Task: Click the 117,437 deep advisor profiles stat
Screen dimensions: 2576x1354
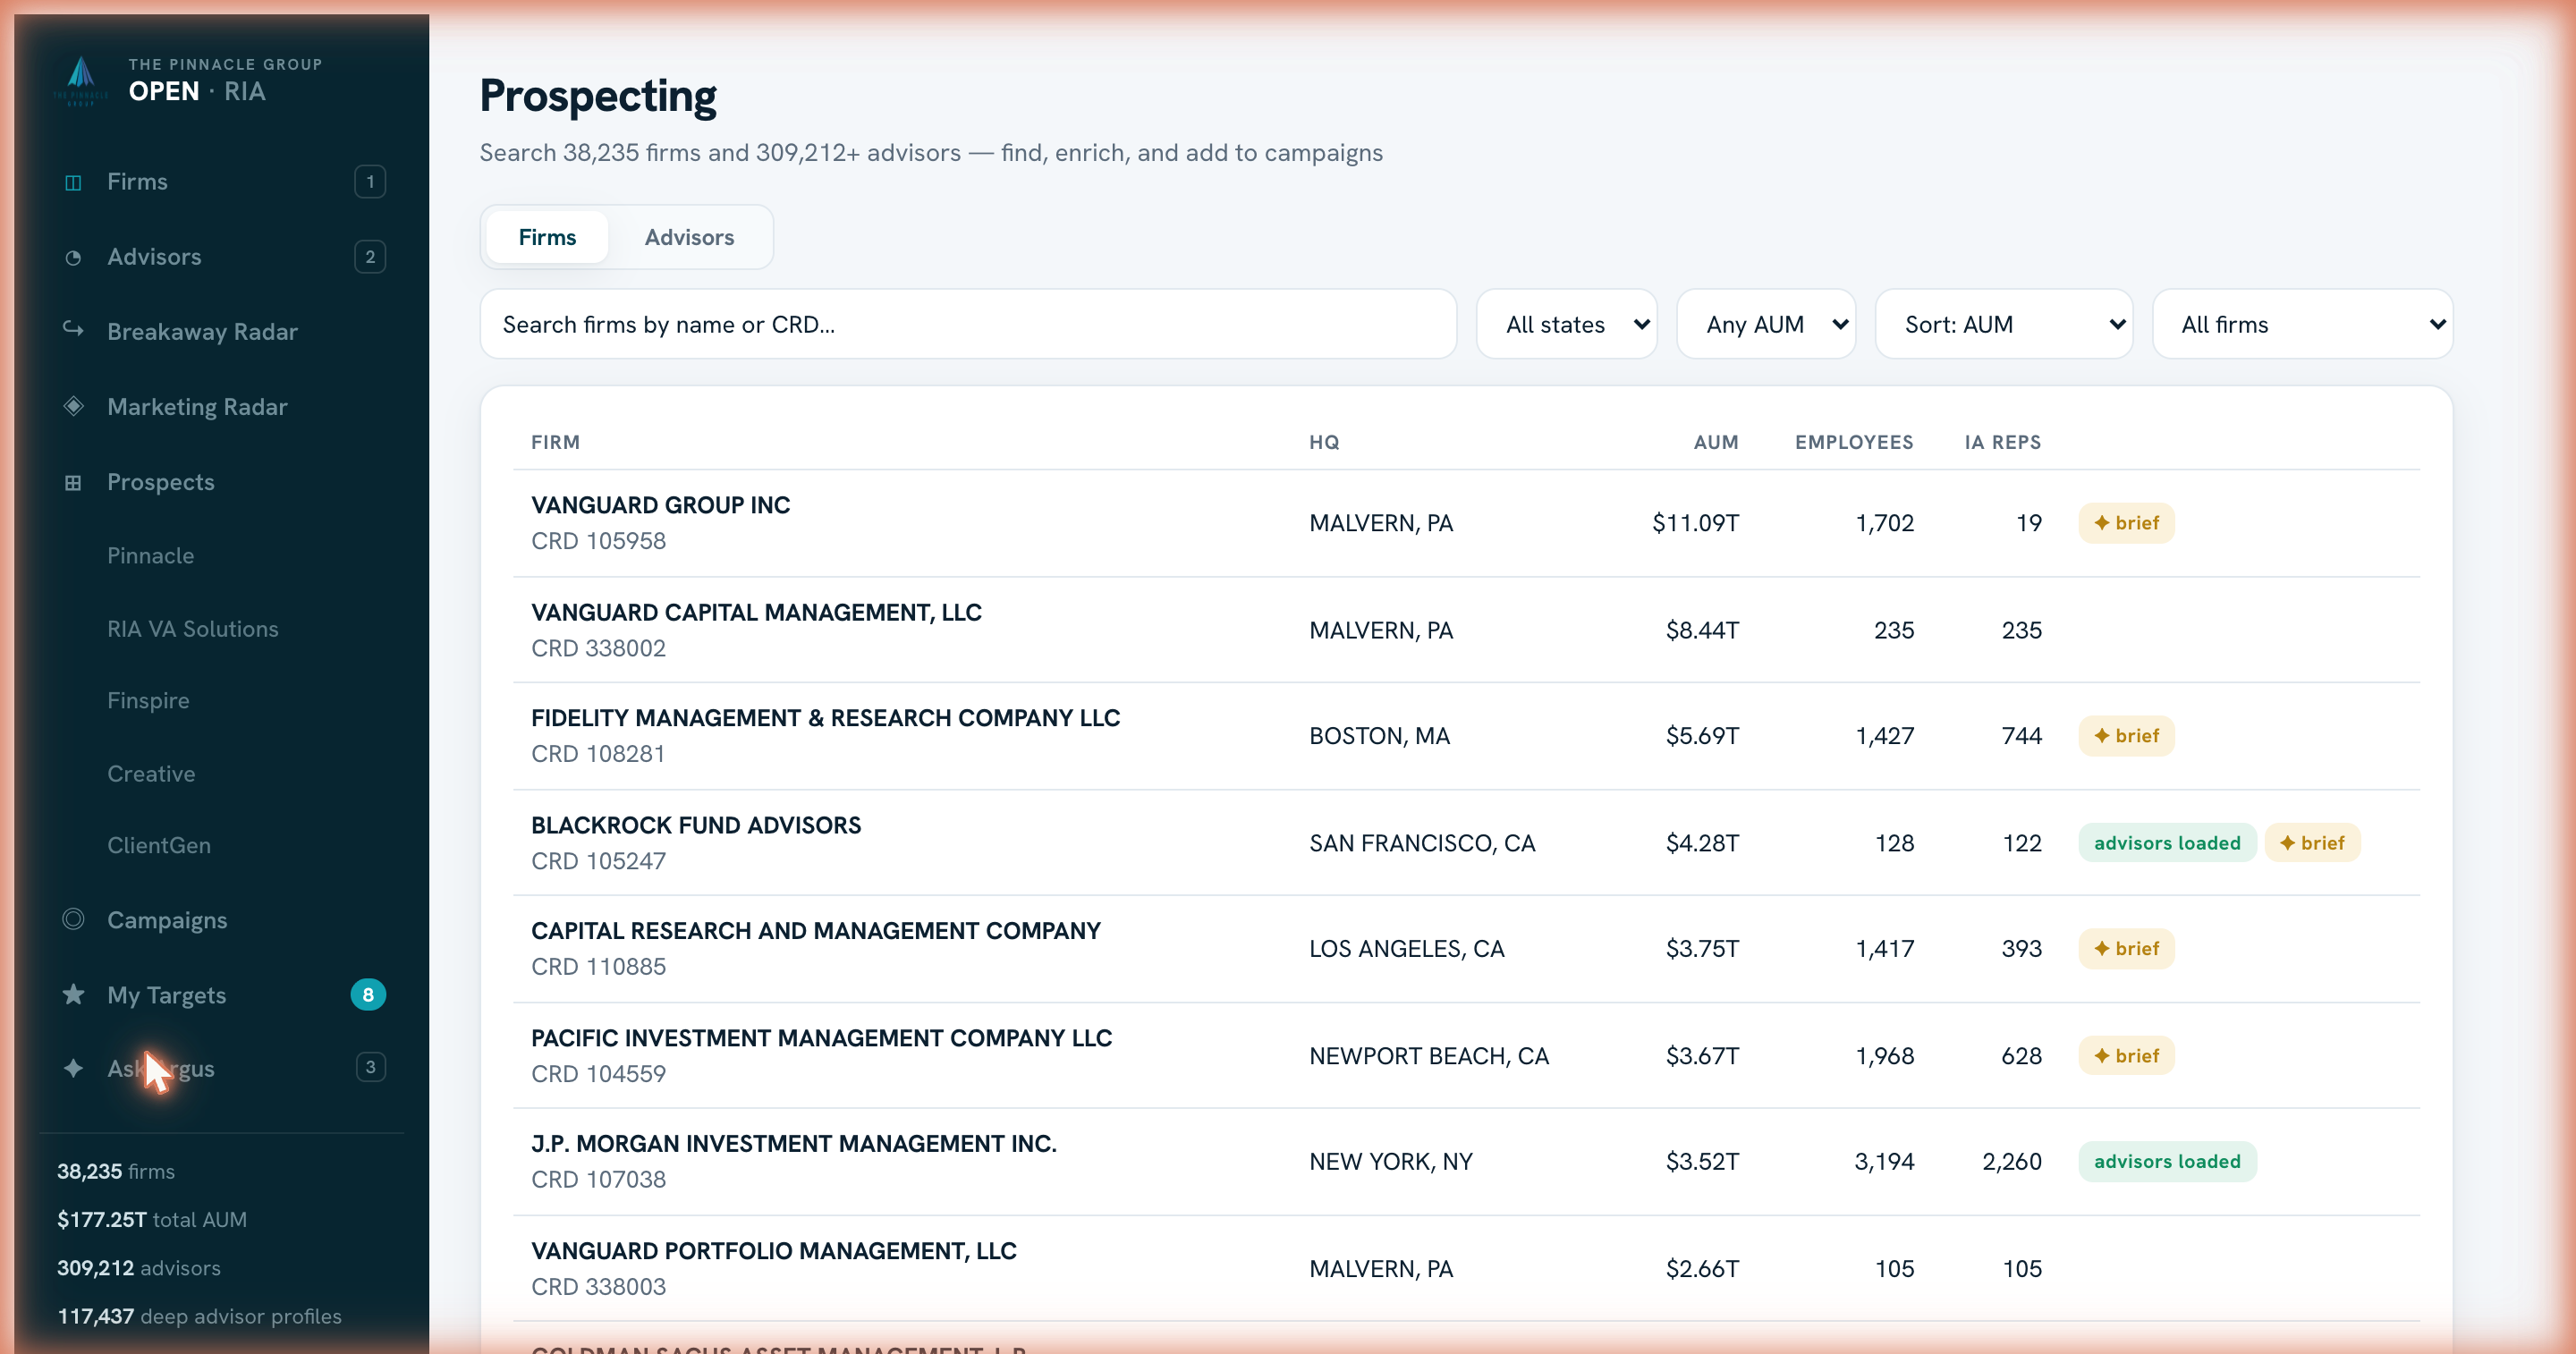Action: (x=199, y=1316)
